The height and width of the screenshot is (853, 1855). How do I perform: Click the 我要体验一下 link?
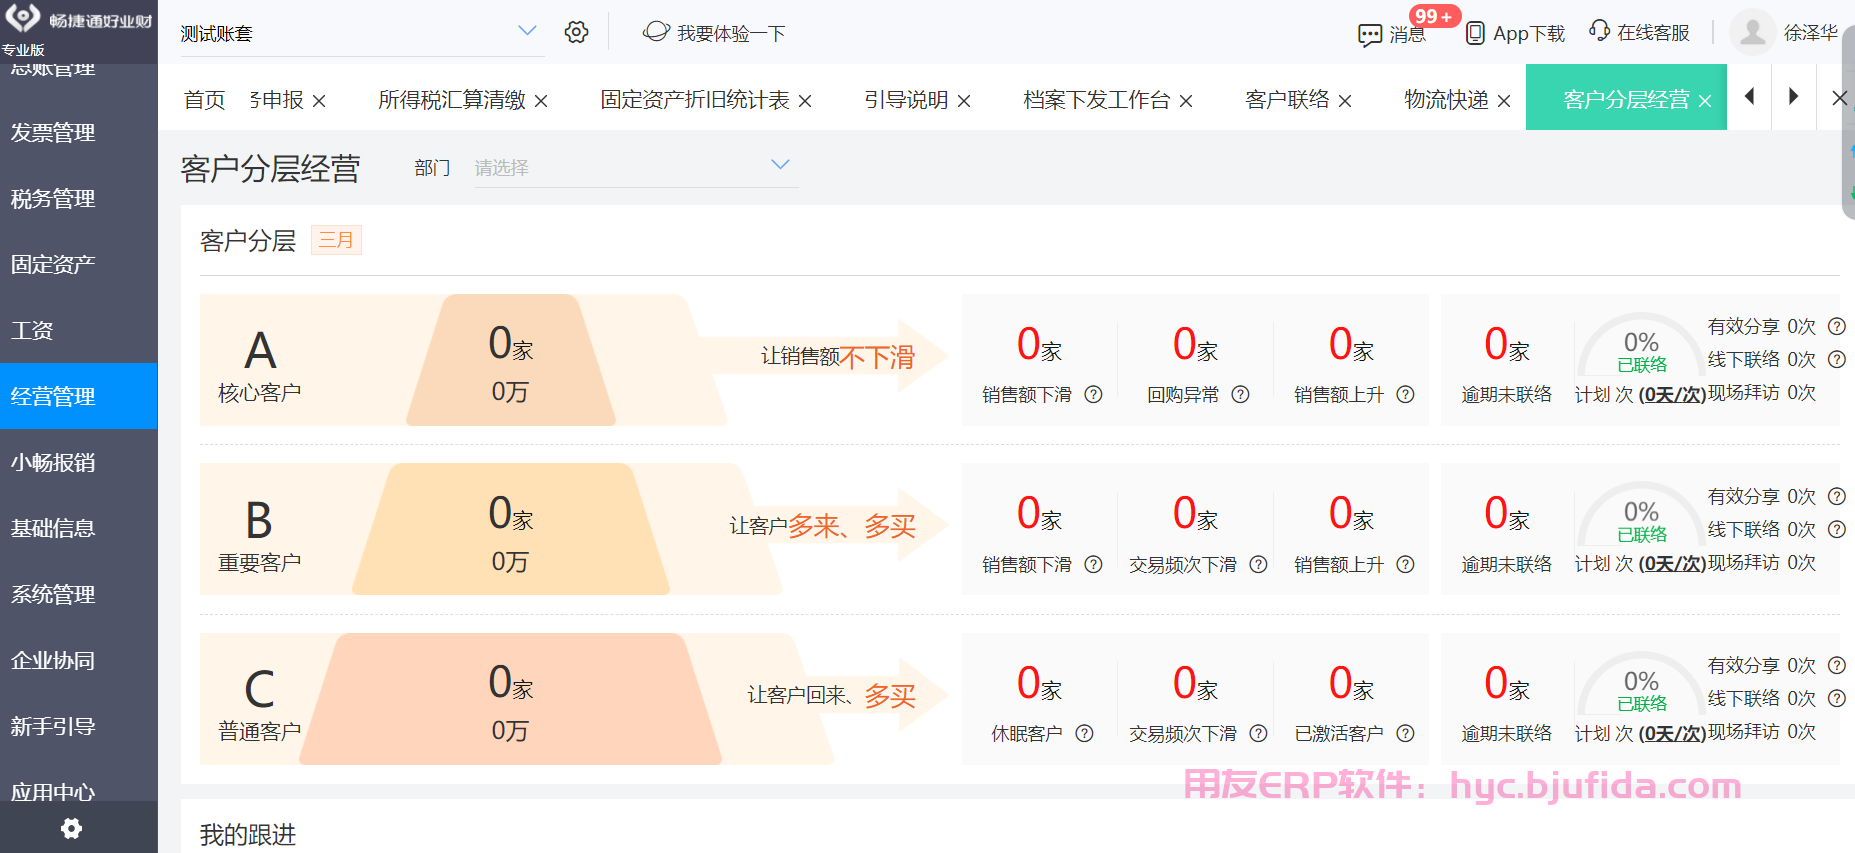(731, 33)
